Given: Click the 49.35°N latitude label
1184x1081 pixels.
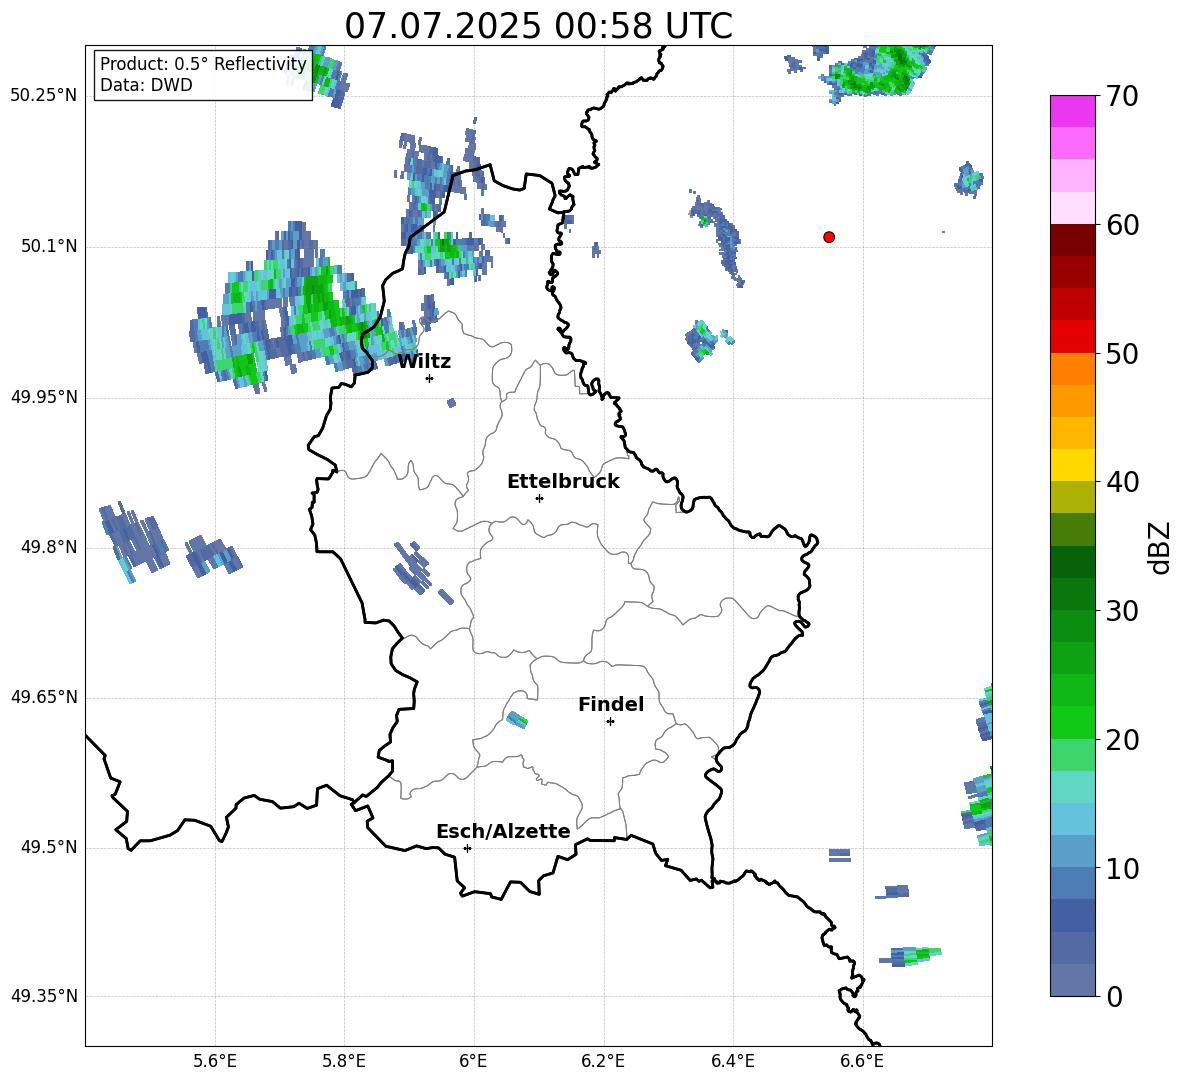Looking at the screenshot, I should point(44,996).
